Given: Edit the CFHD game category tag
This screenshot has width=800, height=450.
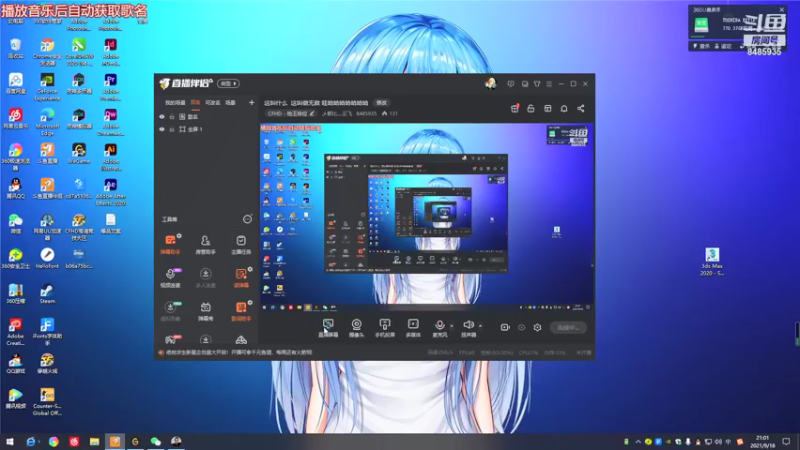Looking at the screenshot, I should tap(291, 114).
